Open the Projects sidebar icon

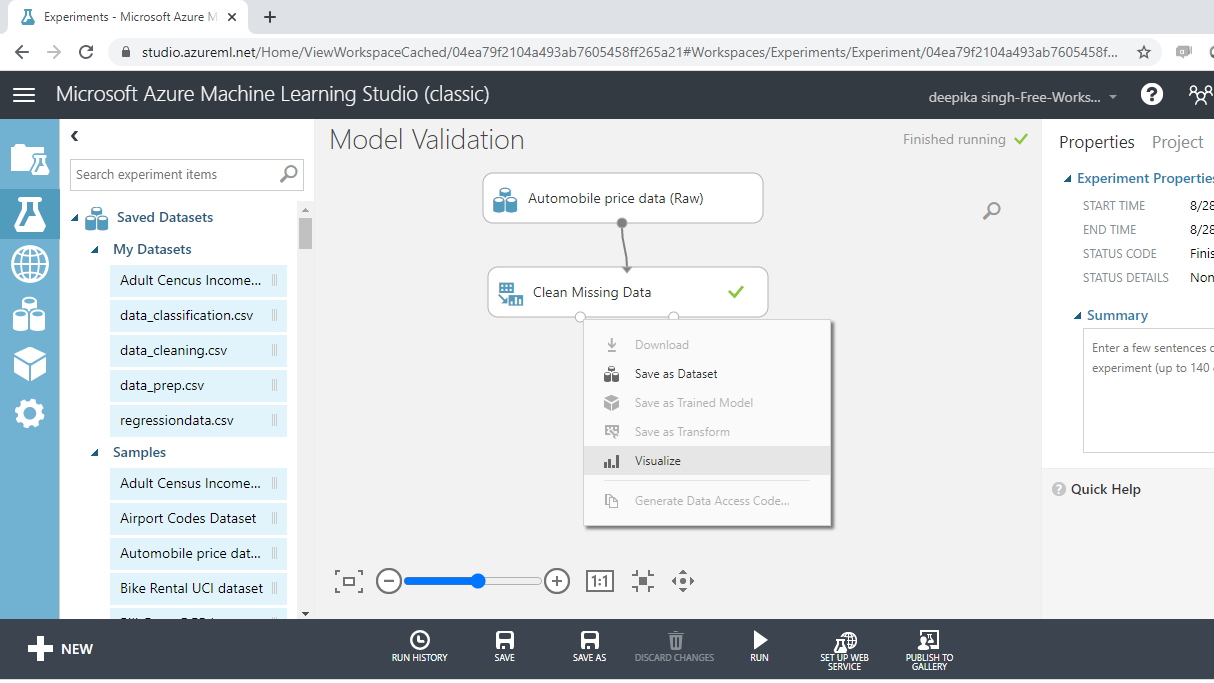click(29, 159)
